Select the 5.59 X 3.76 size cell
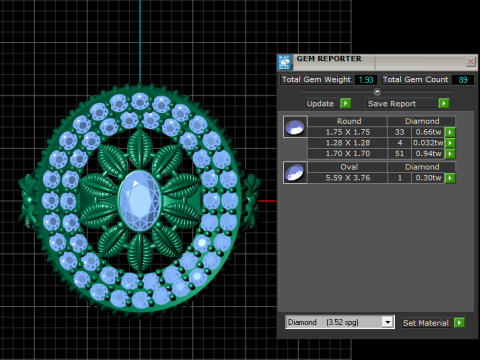480x360 pixels. 348,178
